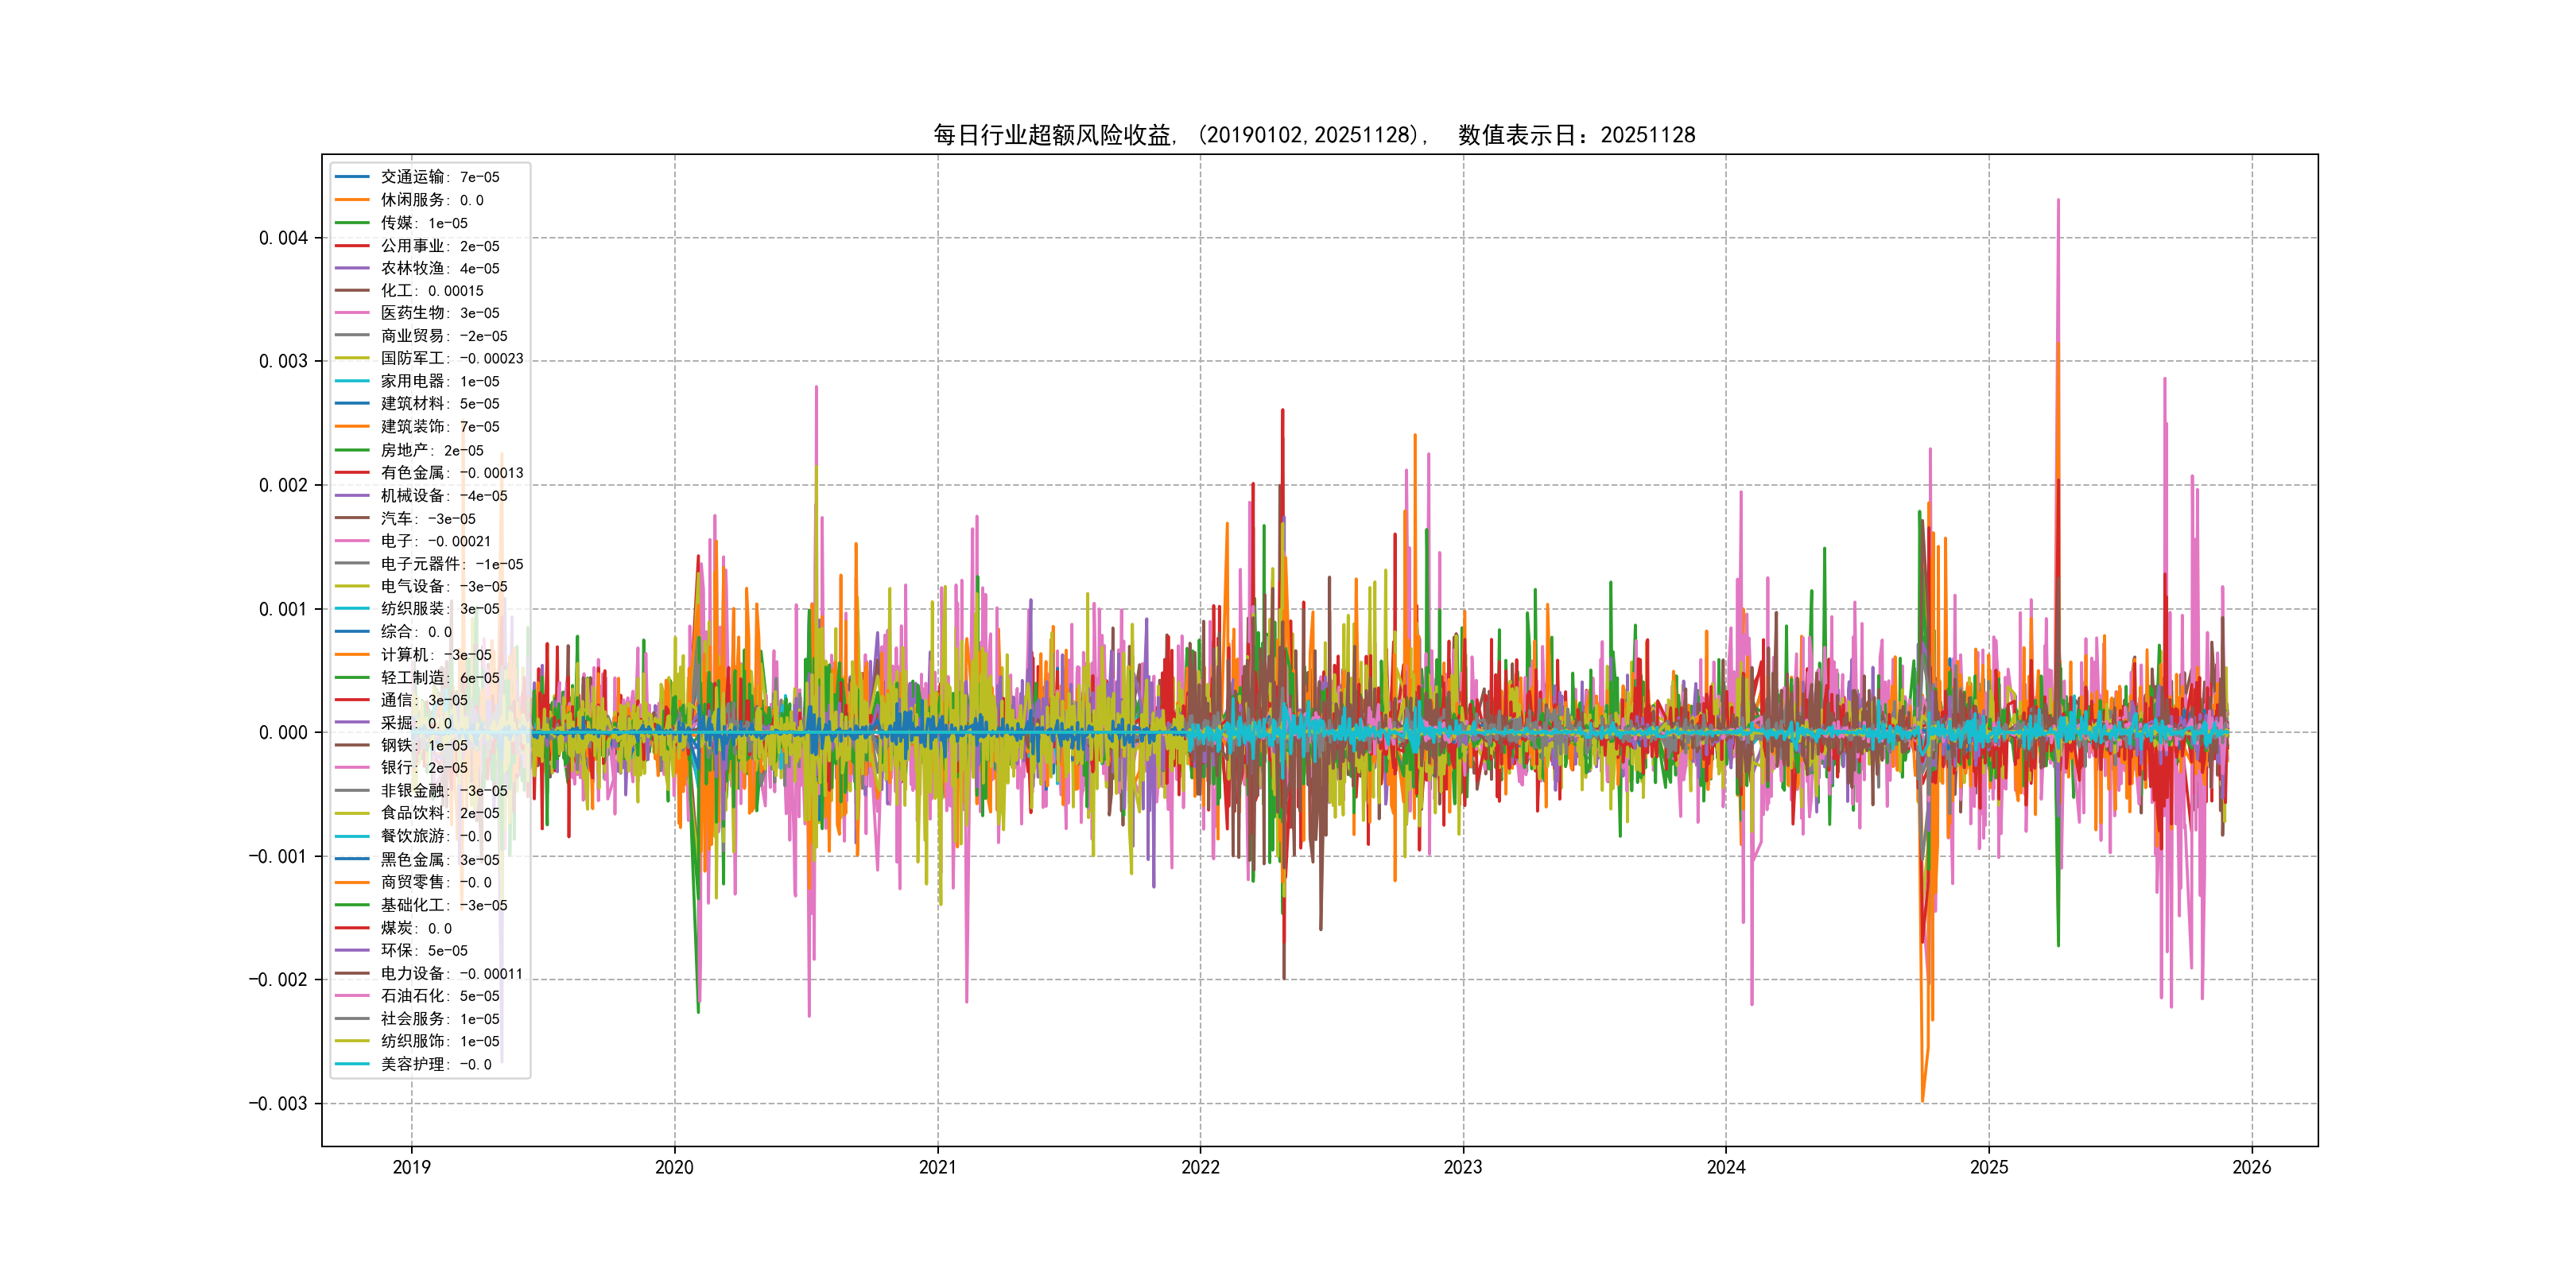Click the 银行: 2e-05 legend label
The image size is (2576, 1288).
(424, 767)
